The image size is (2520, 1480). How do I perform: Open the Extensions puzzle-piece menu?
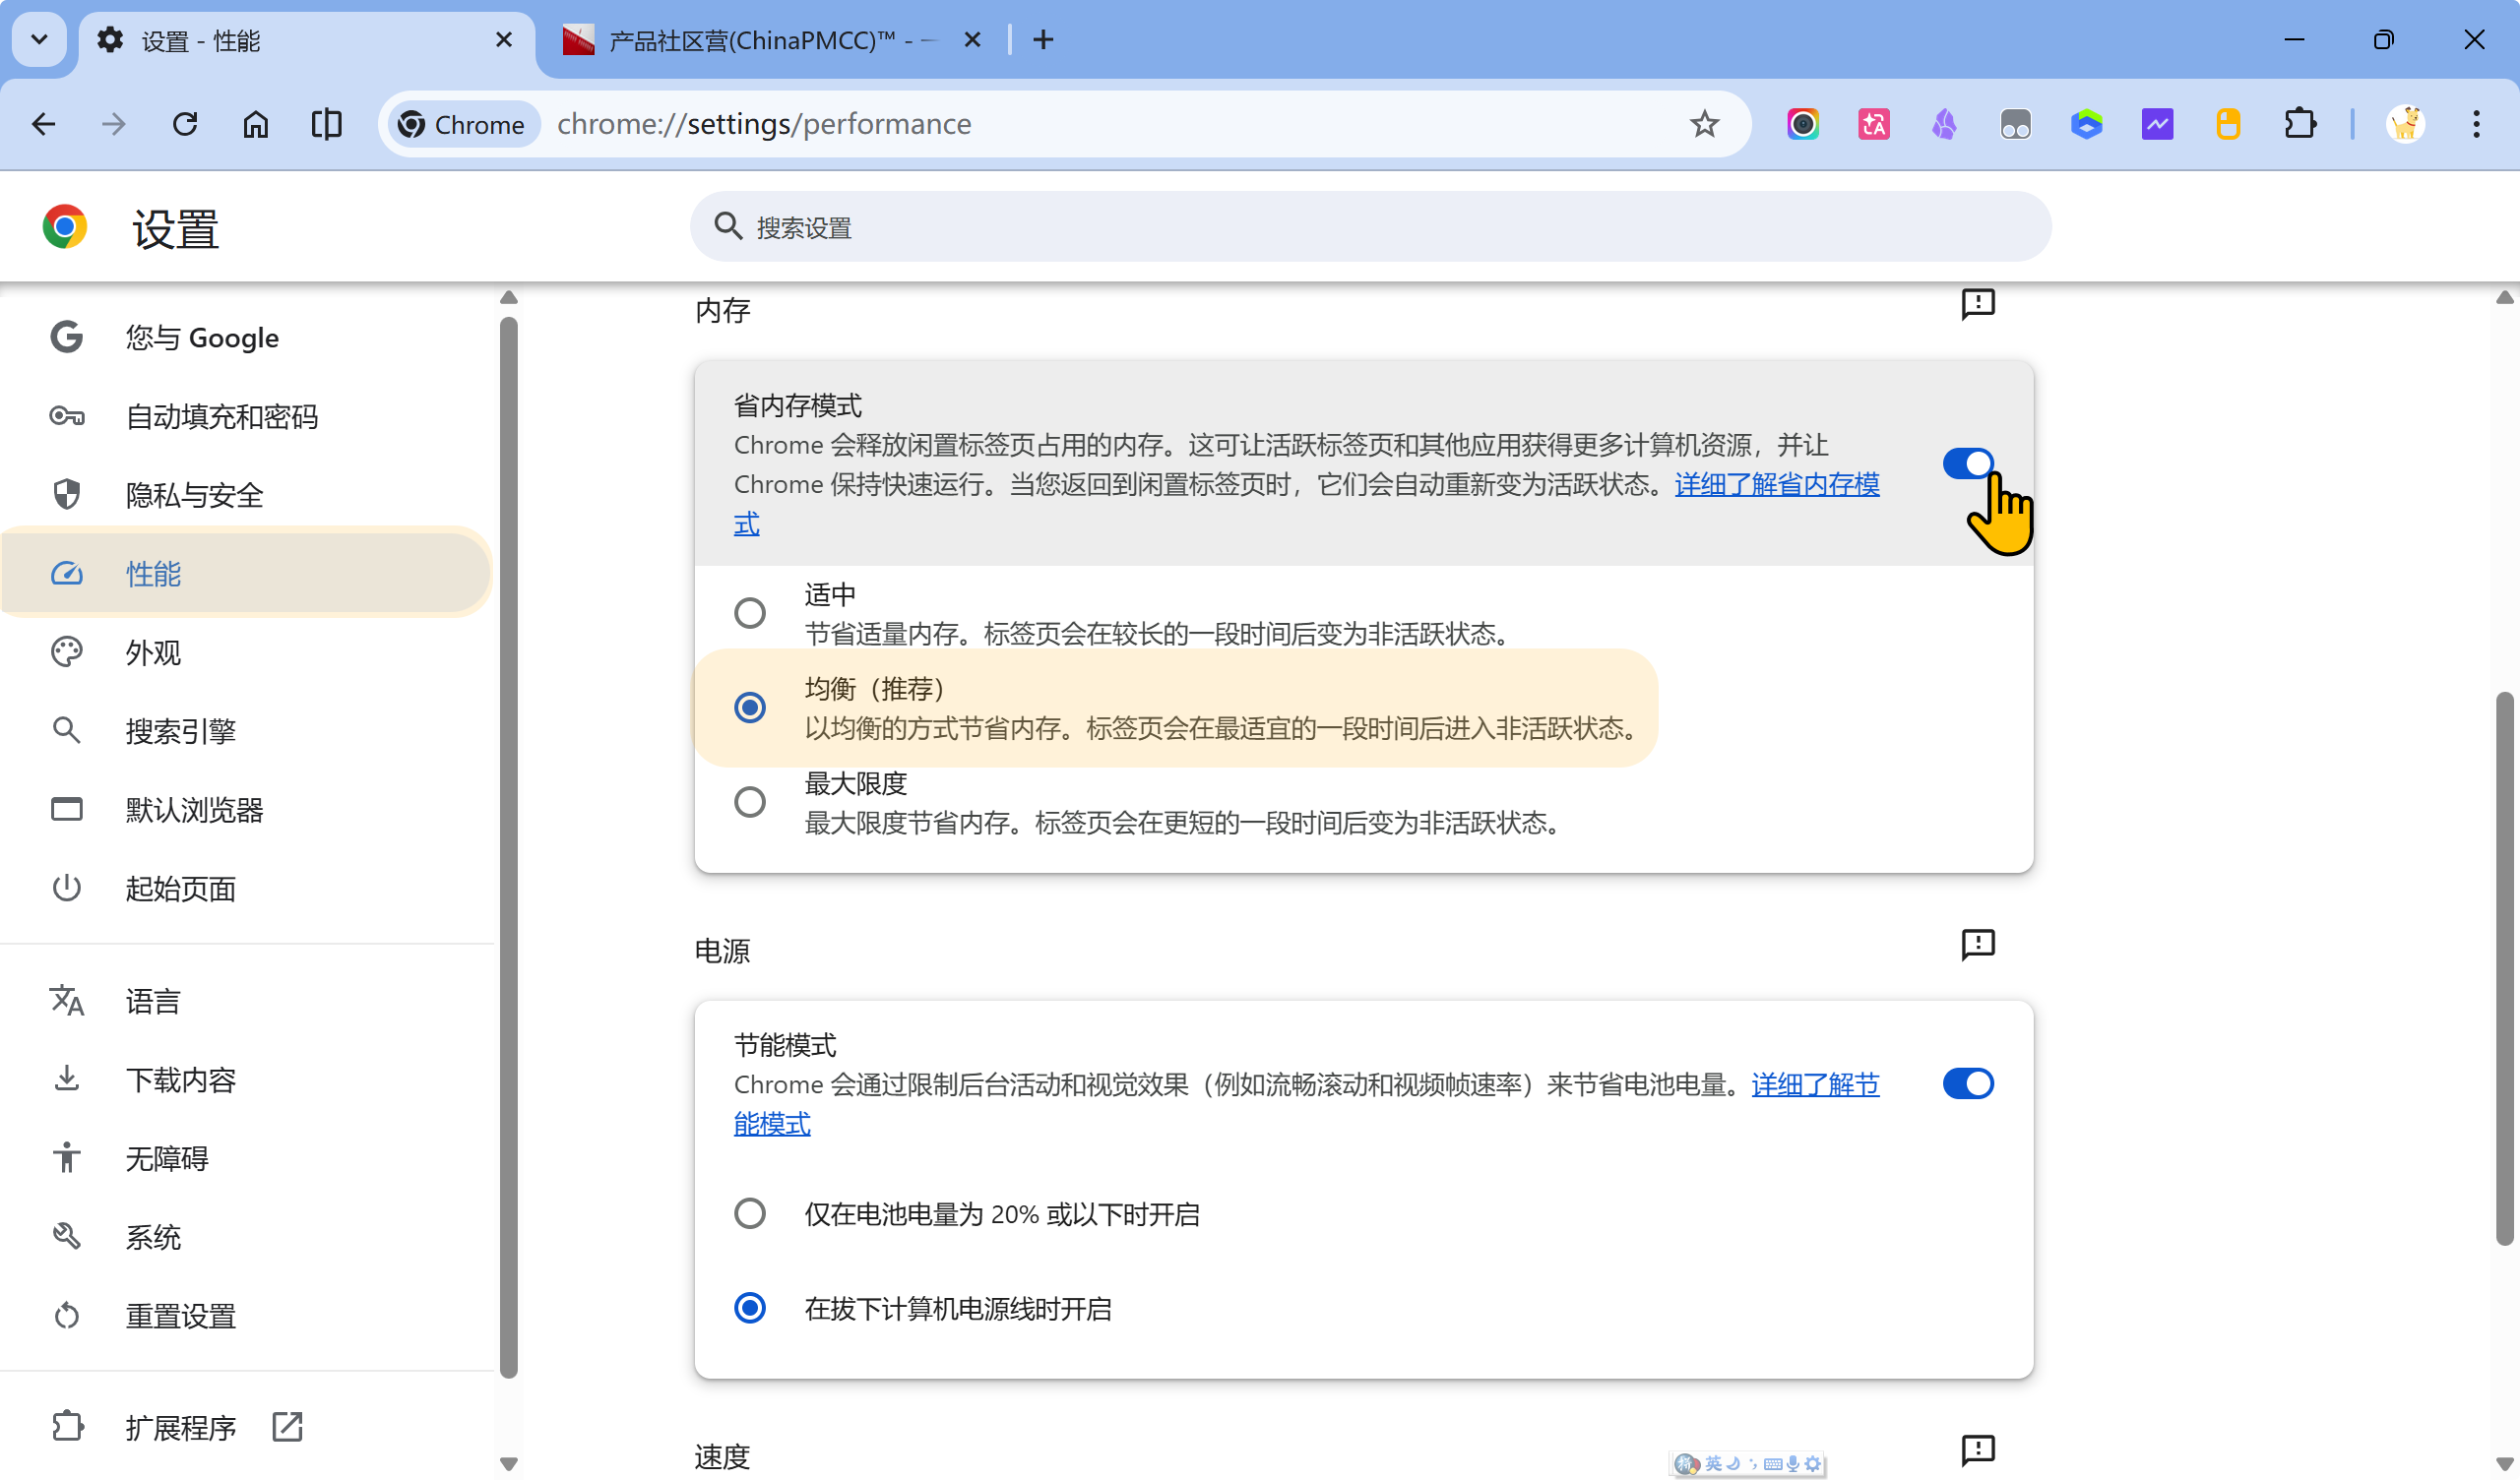pos(2299,124)
